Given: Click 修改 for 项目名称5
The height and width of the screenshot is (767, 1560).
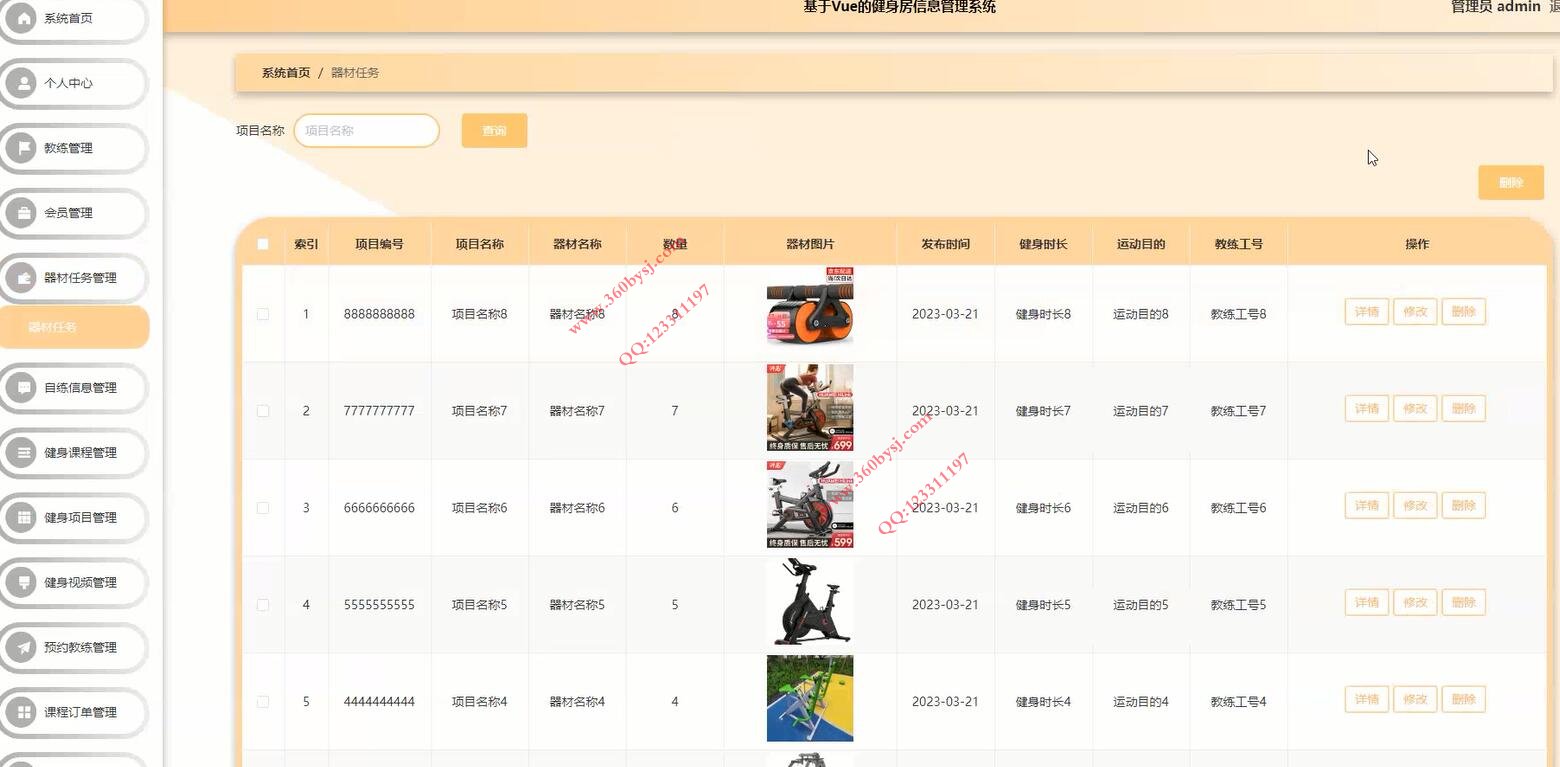Looking at the screenshot, I should 1415,603.
